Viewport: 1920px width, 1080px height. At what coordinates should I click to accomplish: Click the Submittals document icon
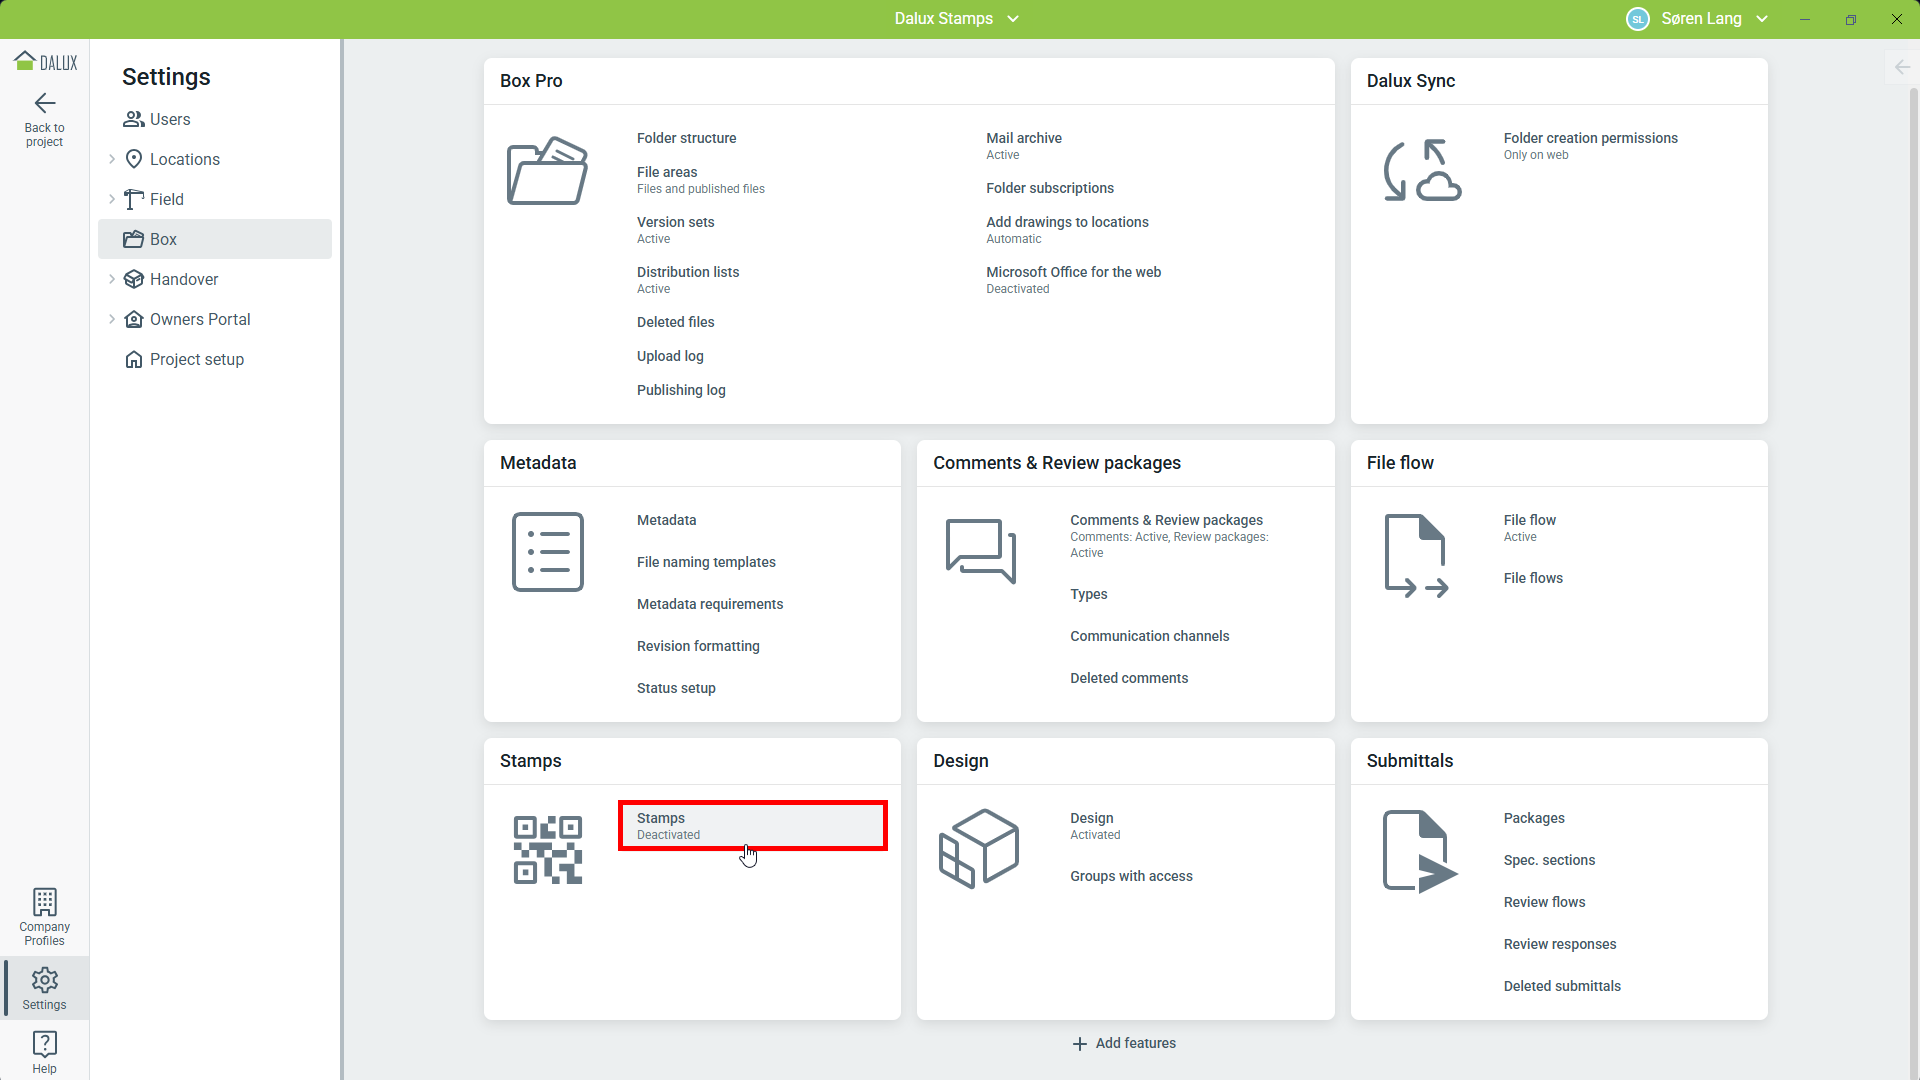1419,851
